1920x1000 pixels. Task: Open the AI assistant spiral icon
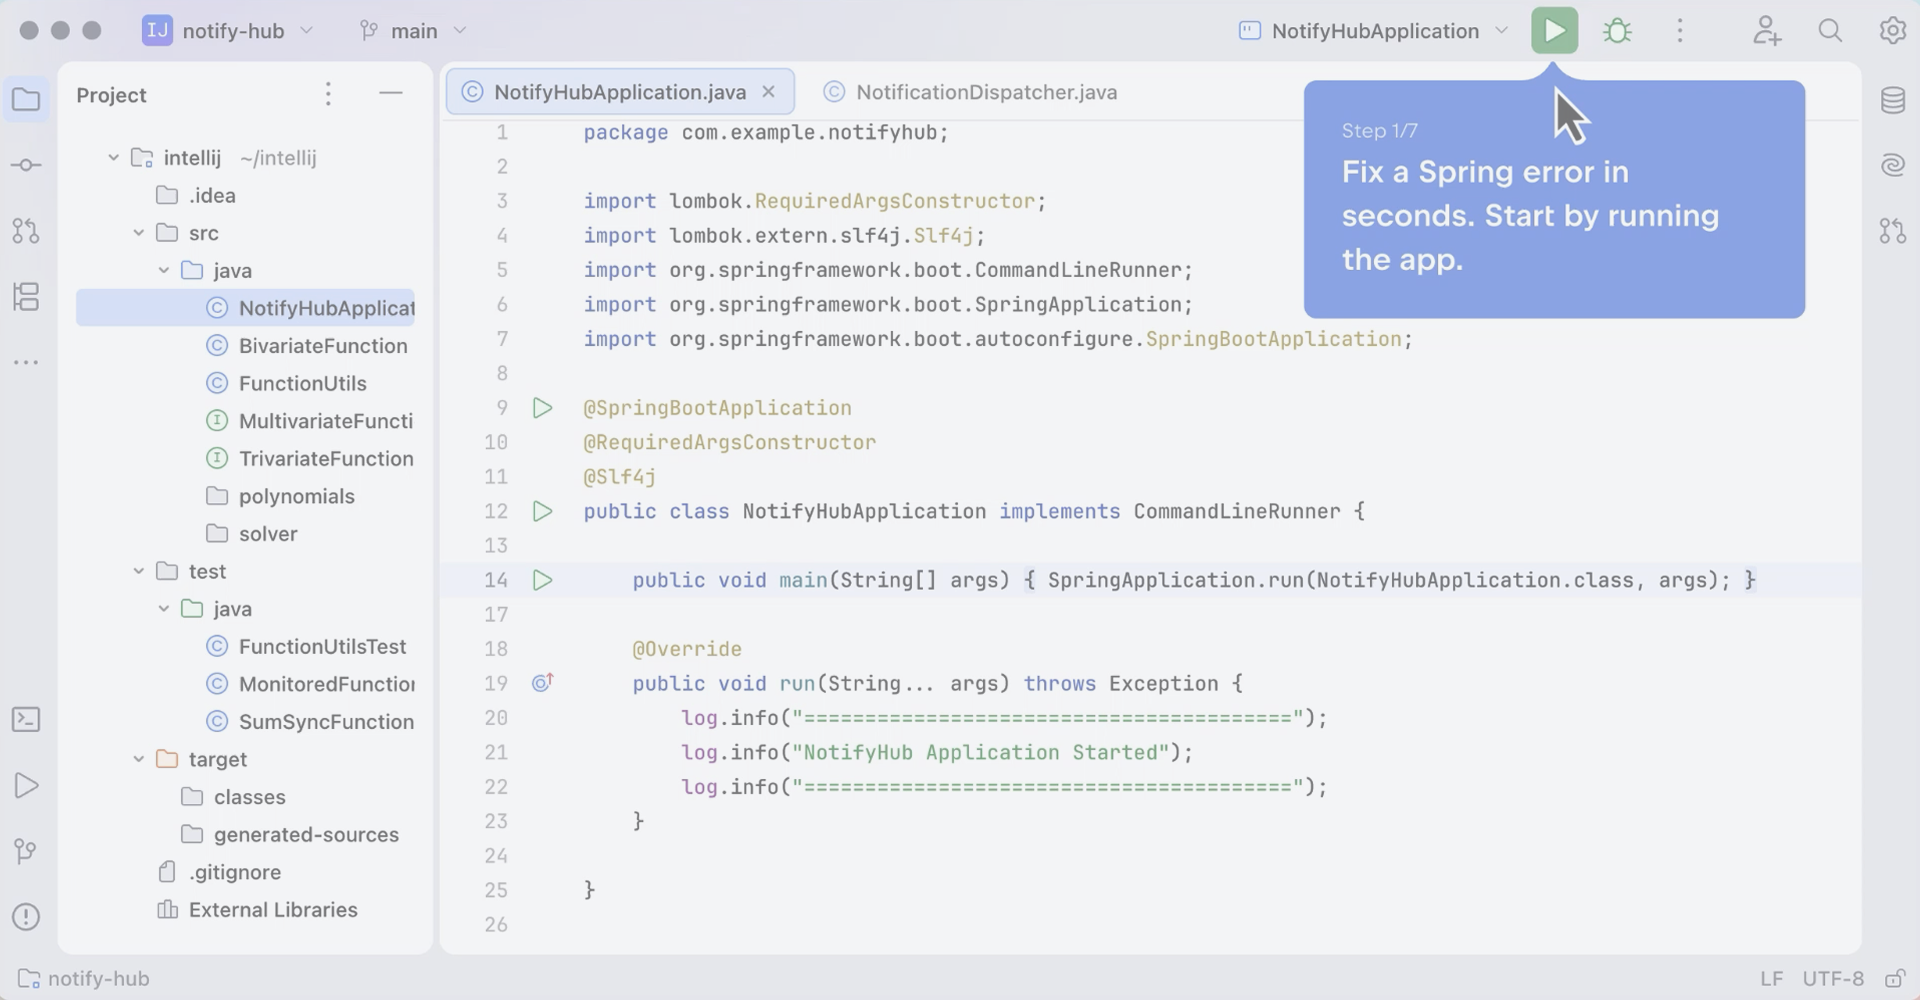pyautogui.click(x=1892, y=165)
